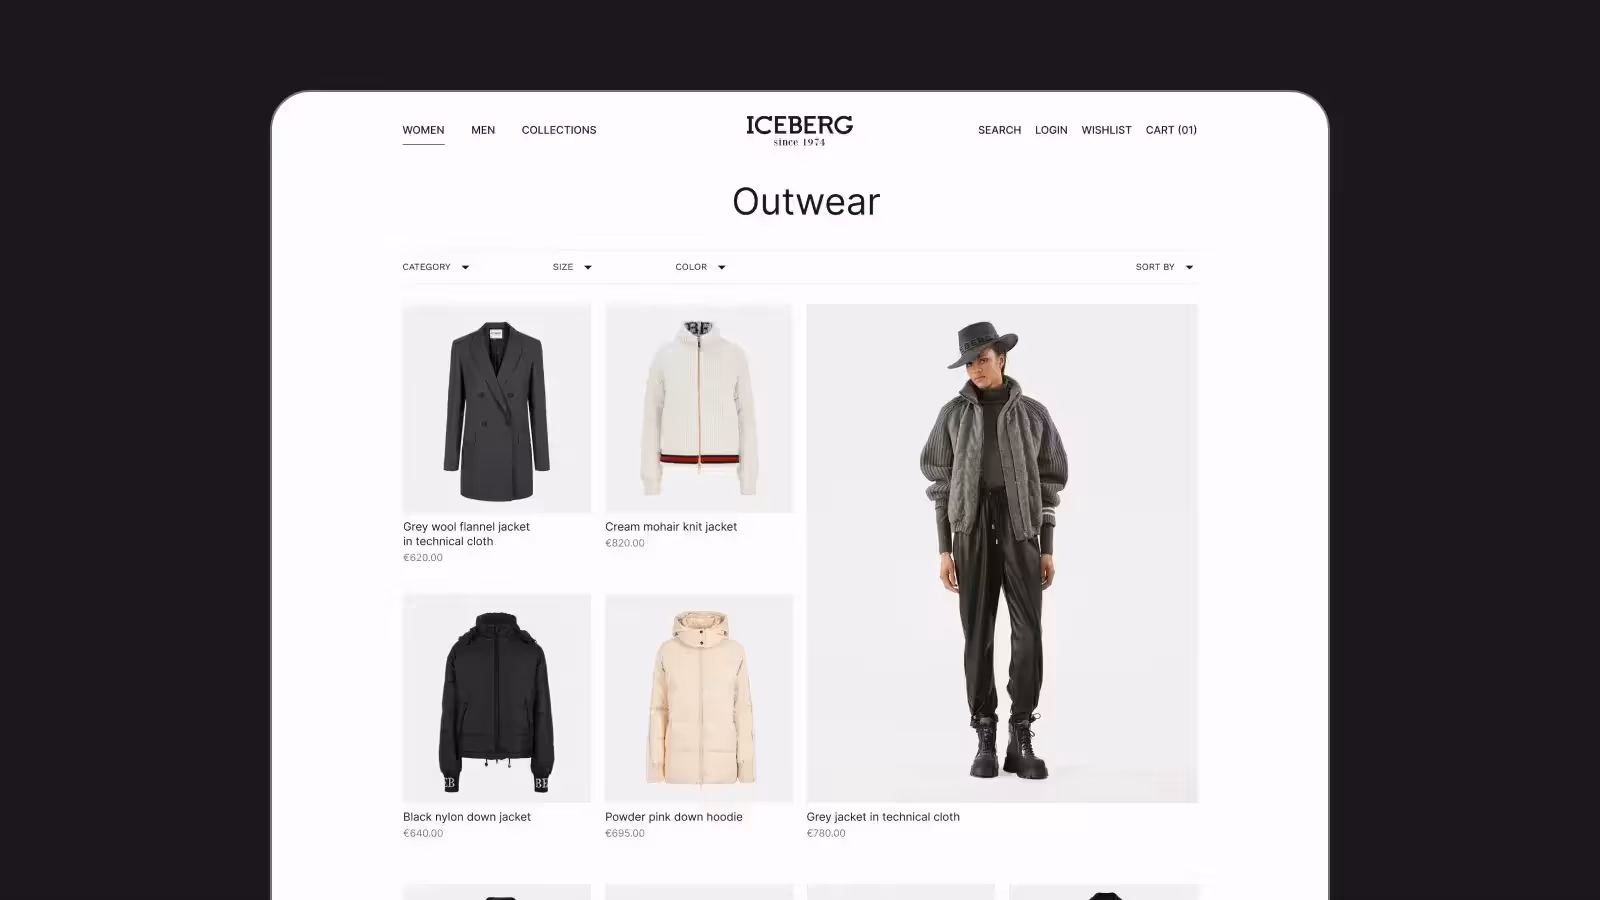Click the Search link
Viewport: 1600px width, 900px height.
click(999, 130)
